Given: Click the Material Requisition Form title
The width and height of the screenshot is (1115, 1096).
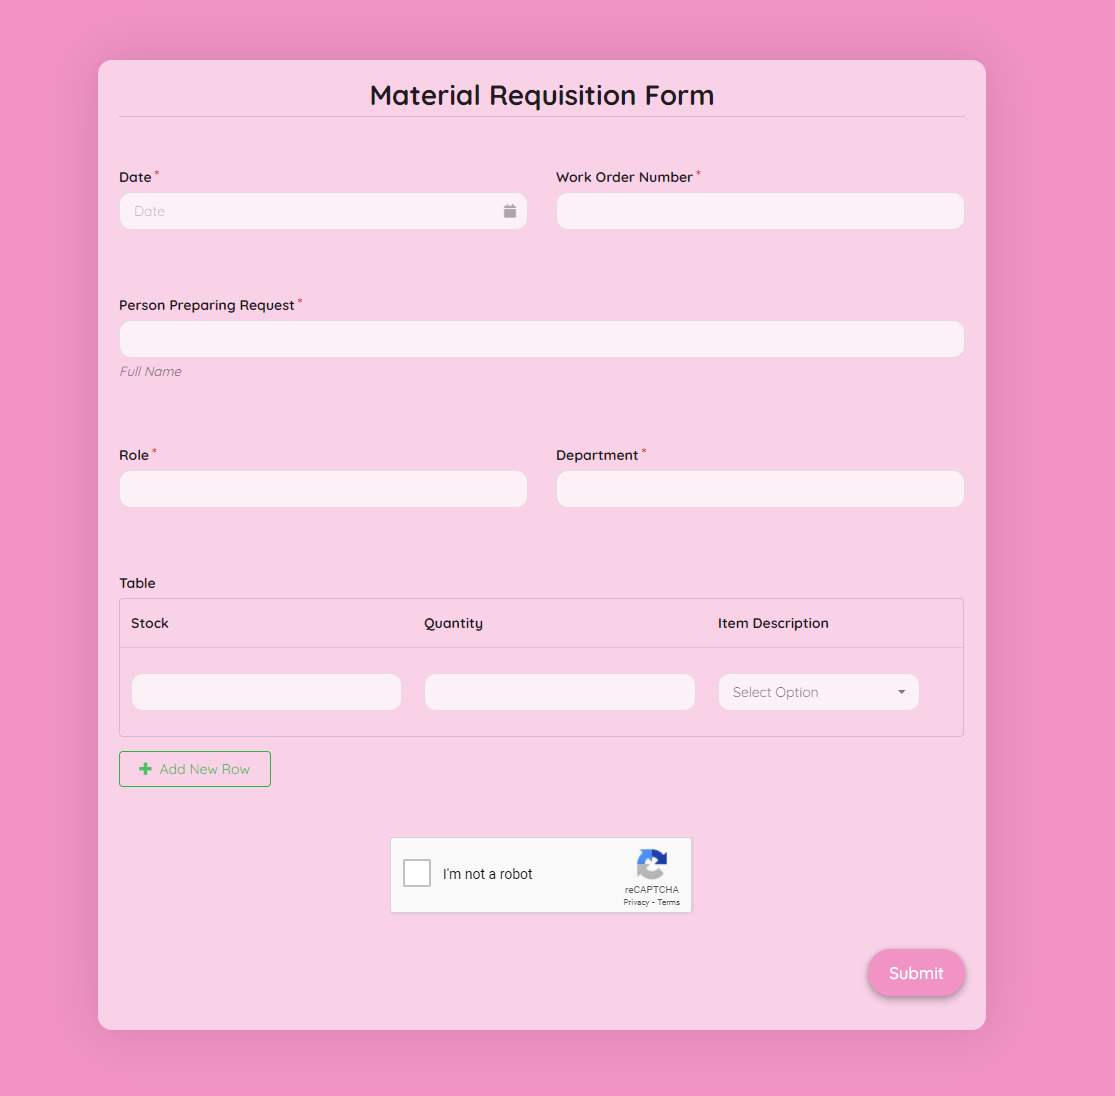Looking at the screenshot, I should pos(542,95).
